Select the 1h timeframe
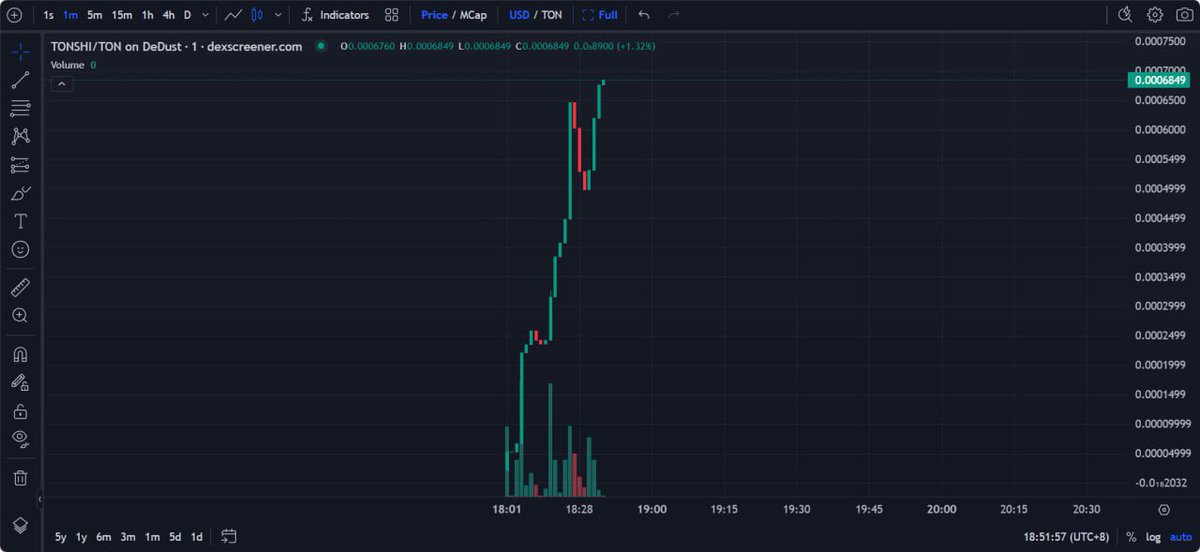Viewport: 1200px width, 552px height. click(147, 15)
